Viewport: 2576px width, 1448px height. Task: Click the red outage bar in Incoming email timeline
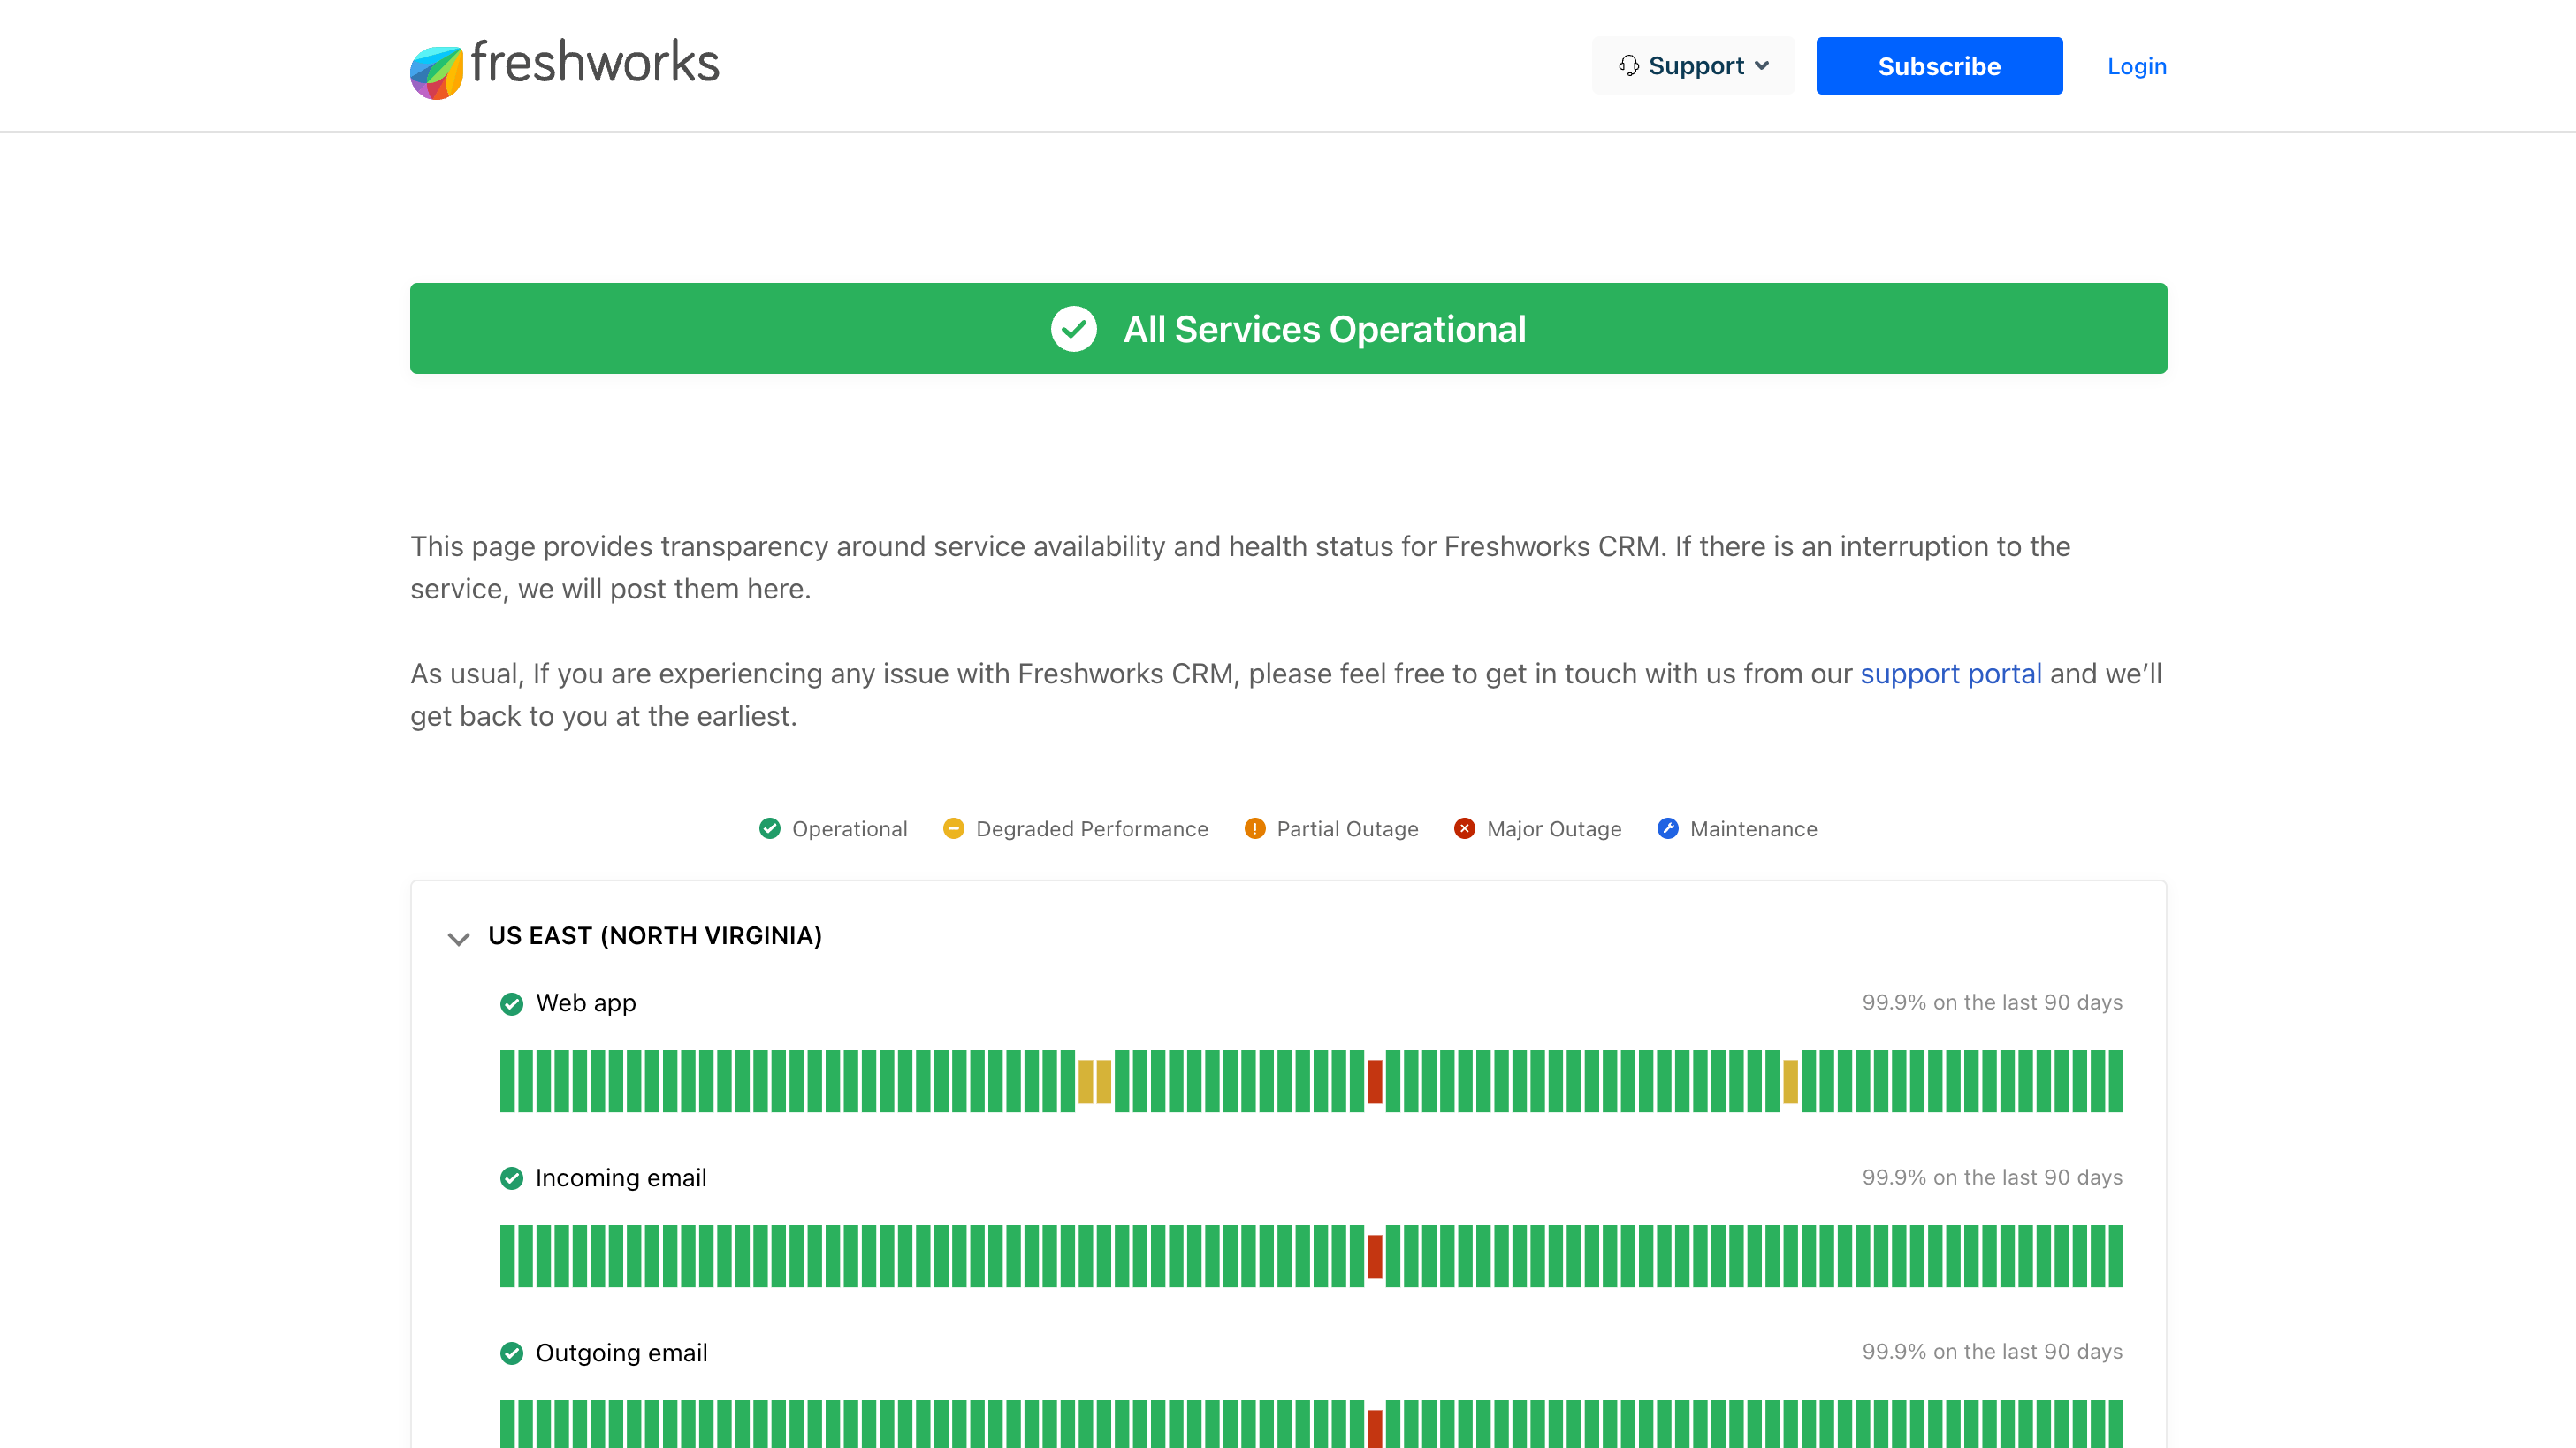[x=1375, y=1256]
